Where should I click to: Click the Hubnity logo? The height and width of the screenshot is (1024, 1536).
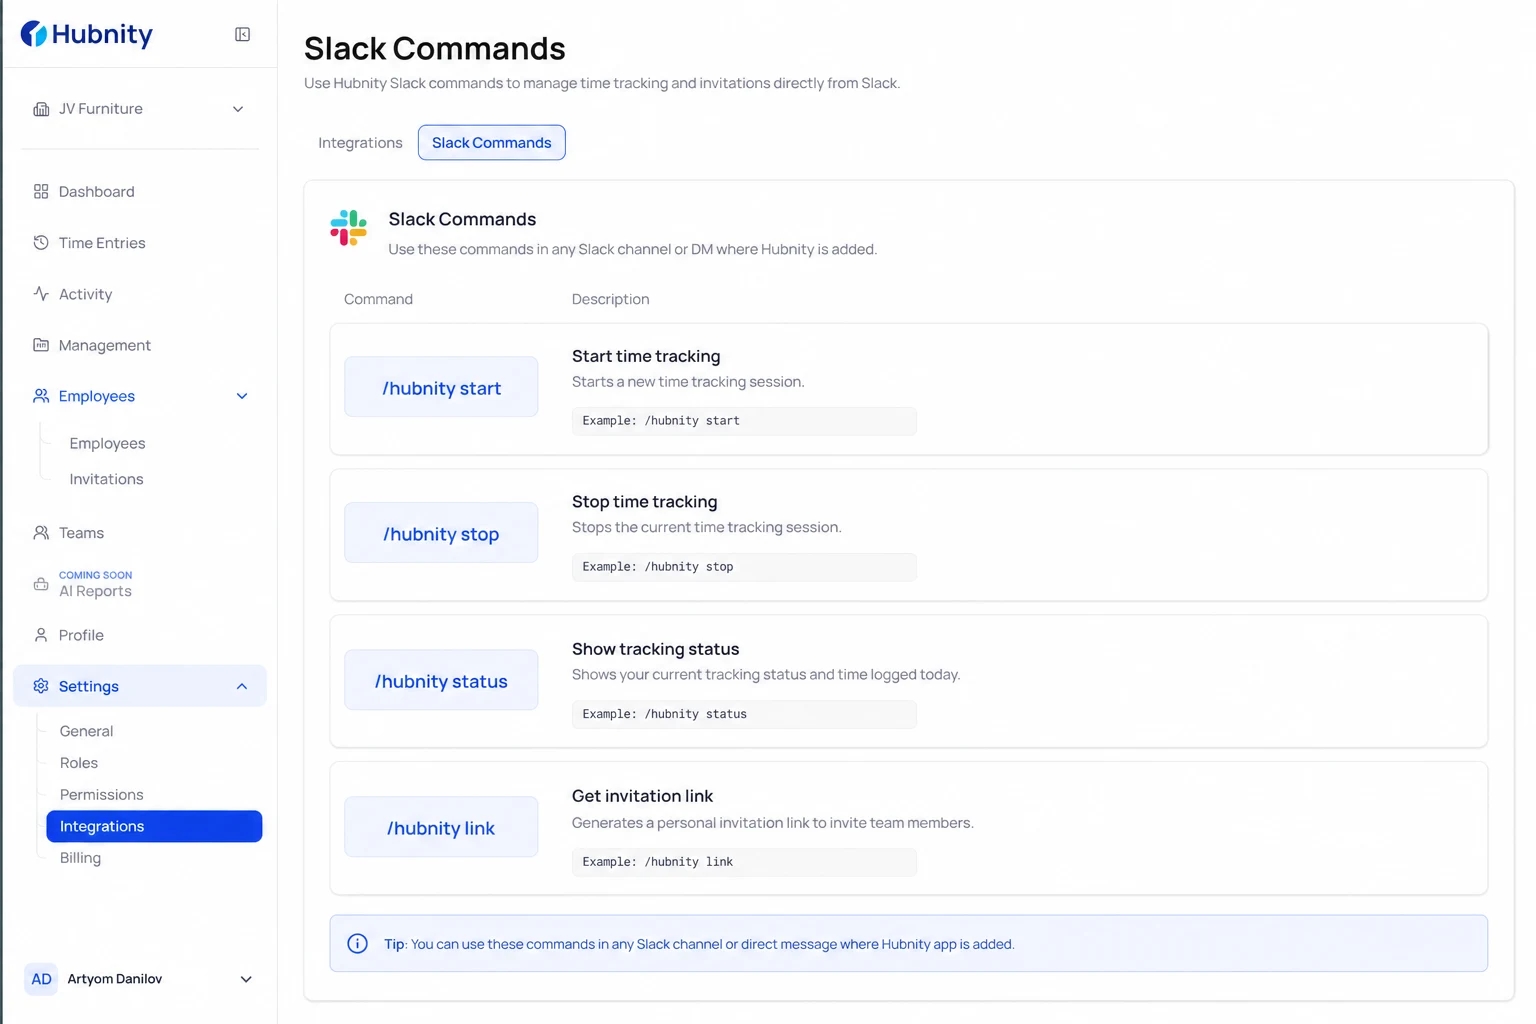[87, 34]
